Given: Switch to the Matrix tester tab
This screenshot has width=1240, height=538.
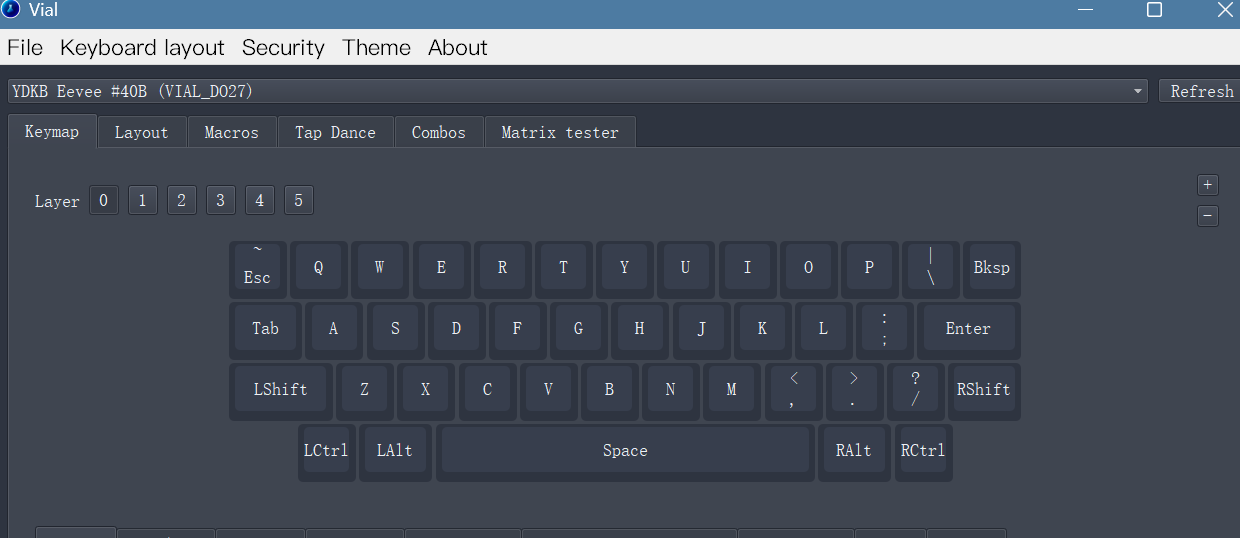Looking at the screenshot, I should 560,132.
